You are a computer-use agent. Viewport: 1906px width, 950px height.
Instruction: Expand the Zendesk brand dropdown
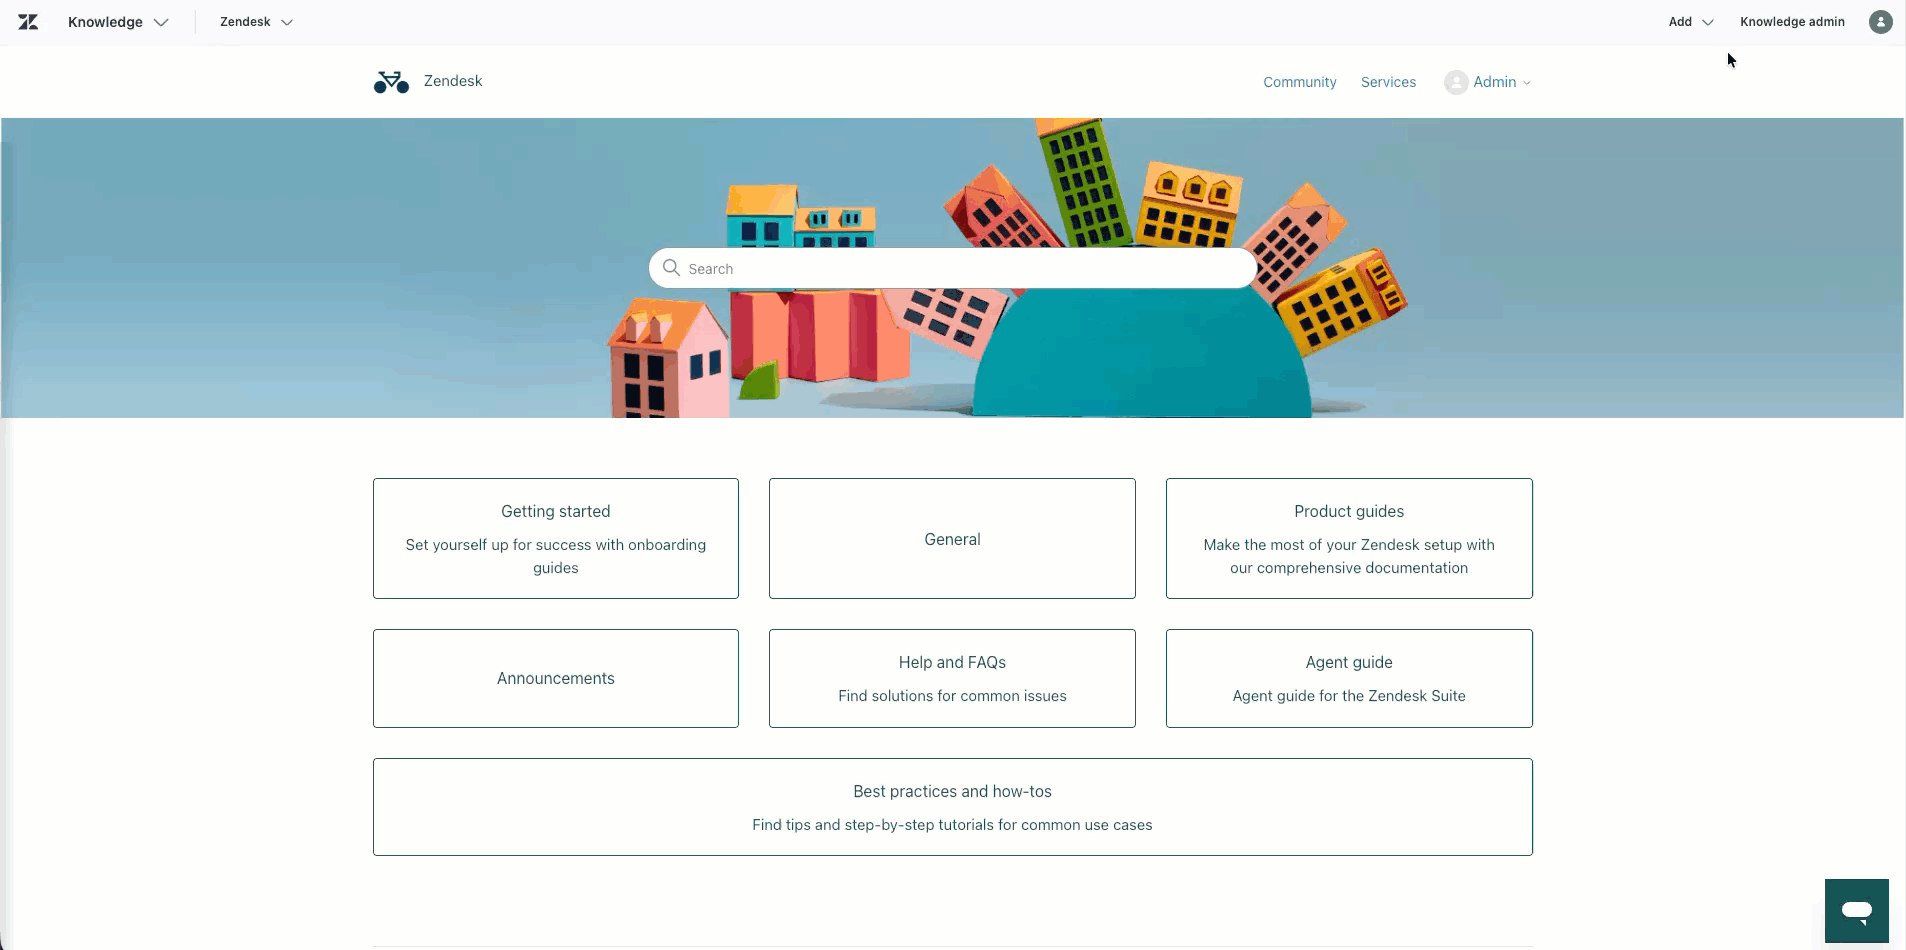(x=256, y=22)
